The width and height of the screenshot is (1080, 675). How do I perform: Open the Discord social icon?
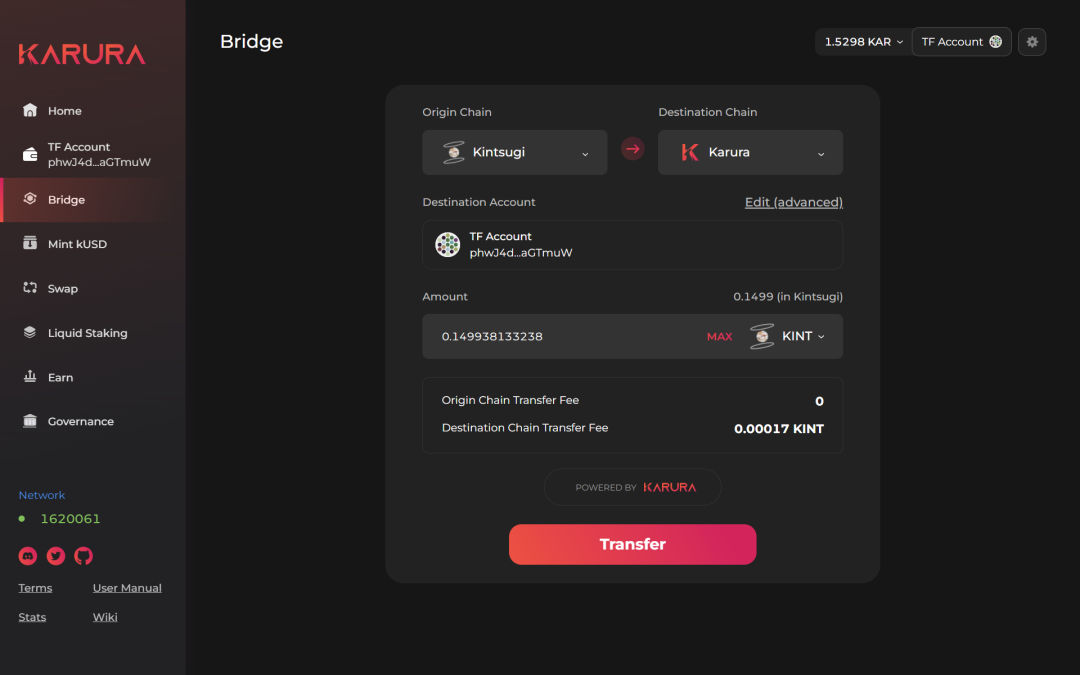pyautogui.click(x=28, y=555)
